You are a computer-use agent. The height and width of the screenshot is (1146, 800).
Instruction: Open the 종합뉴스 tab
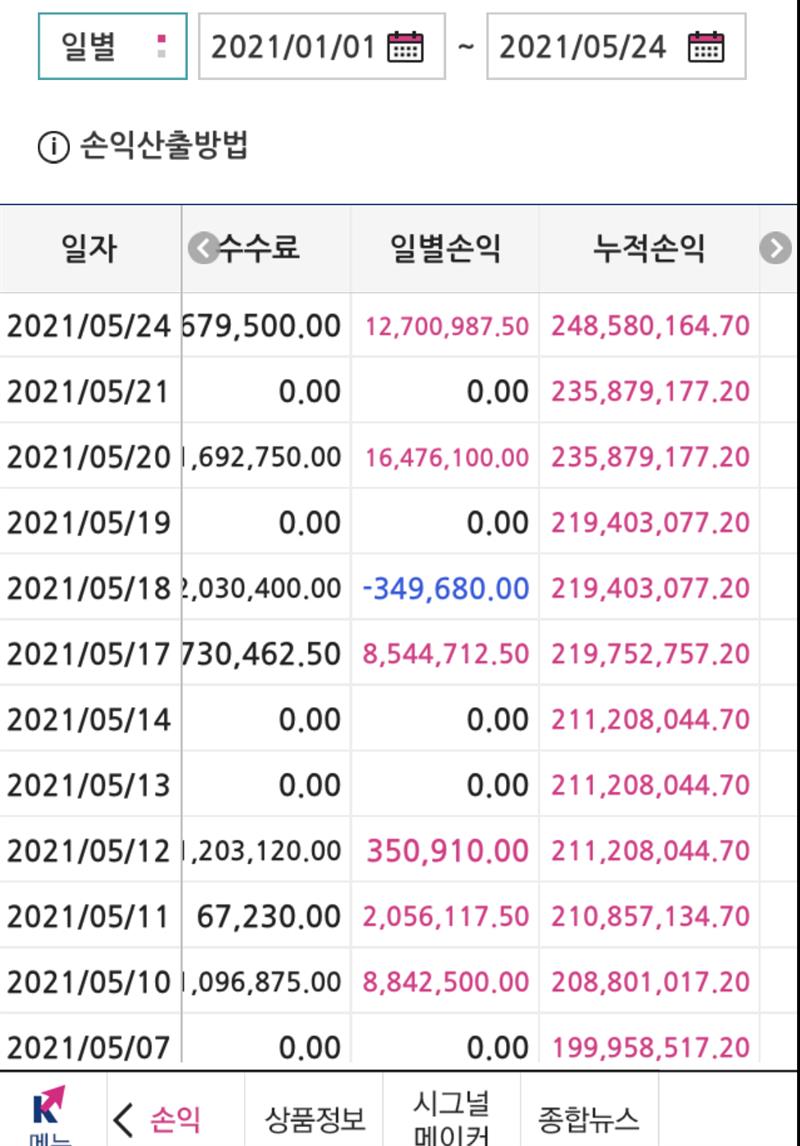click(588, 1119)
